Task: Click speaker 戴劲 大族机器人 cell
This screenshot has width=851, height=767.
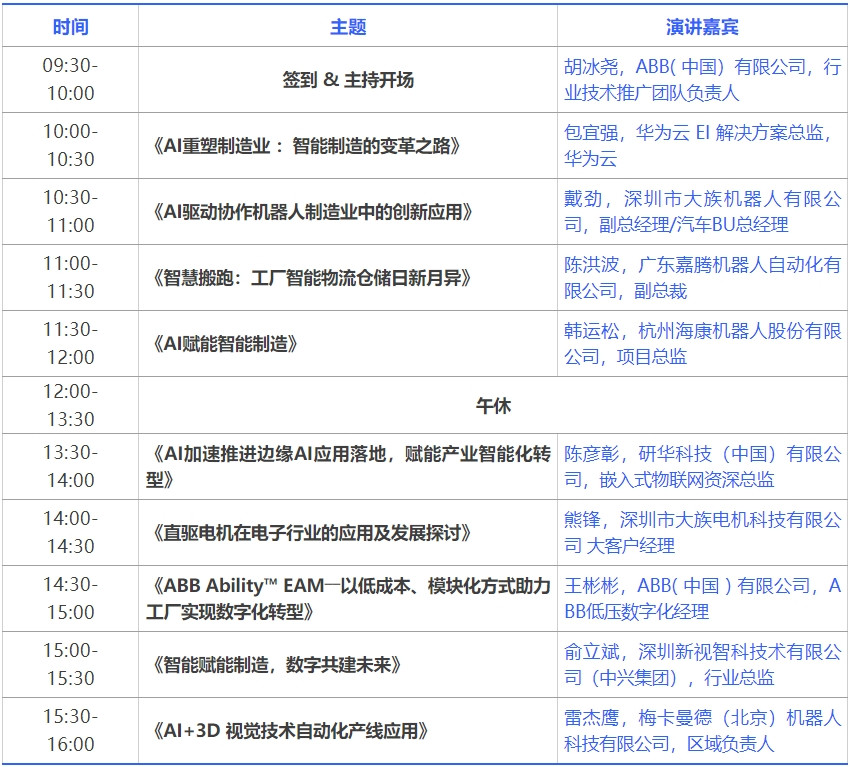Action: coord(702,212)
